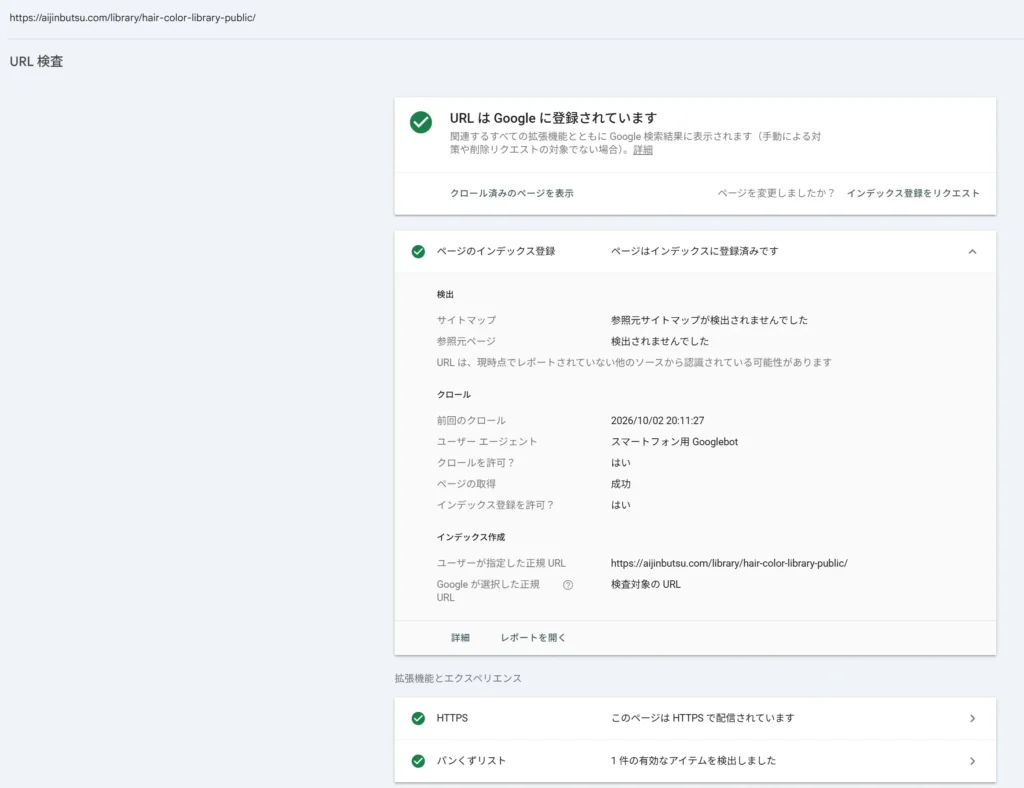Screen dimensions: 1024x788
Task: Expand the パンくずリスト row chevron
Action: tap(972, 761)
